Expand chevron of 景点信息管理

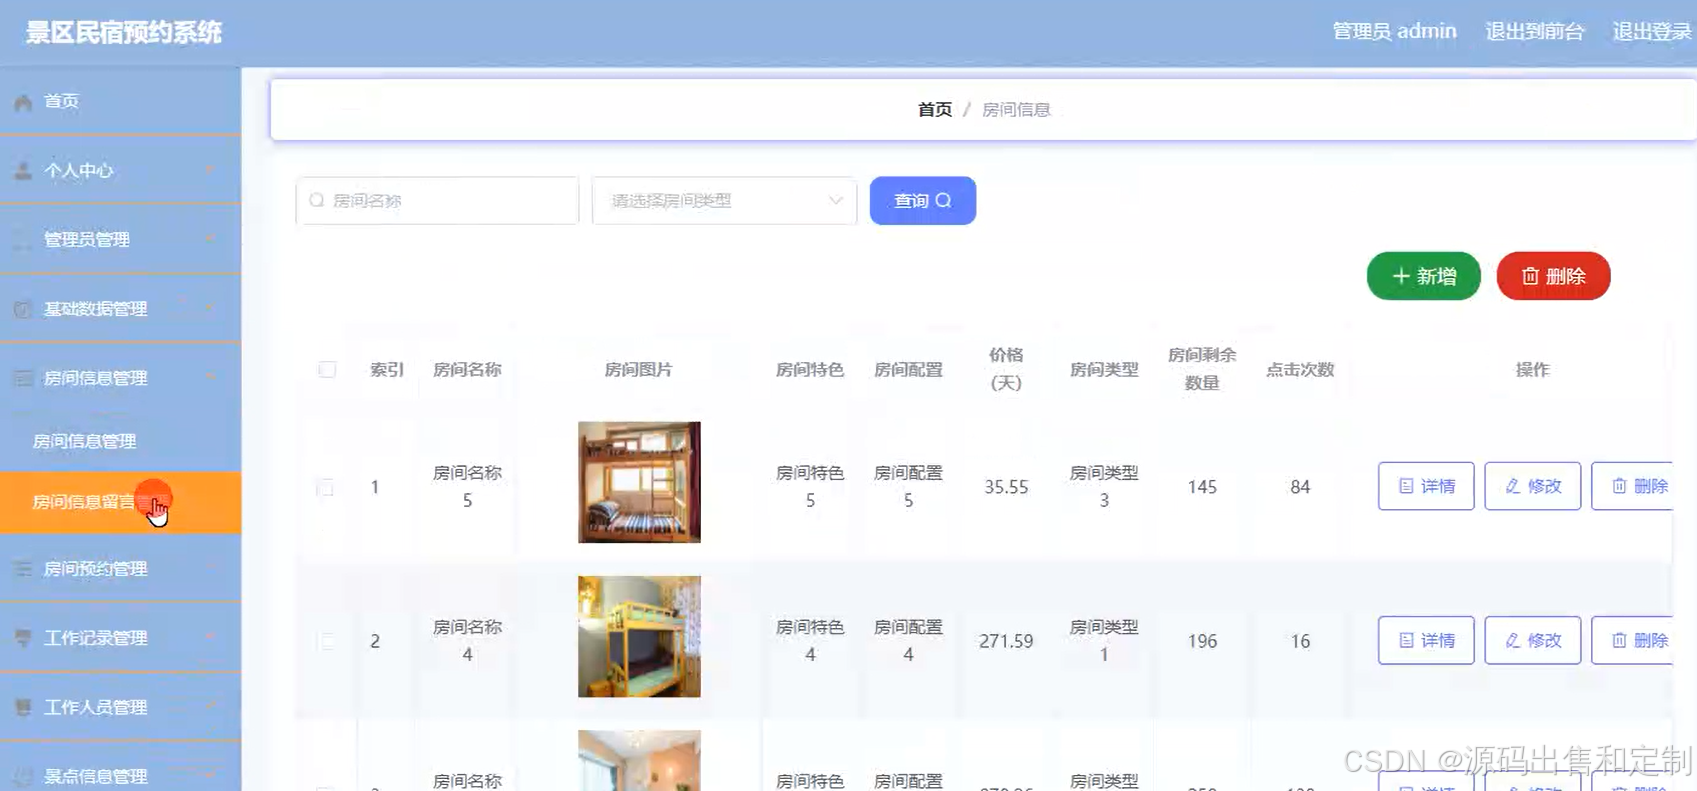[210, 776]
